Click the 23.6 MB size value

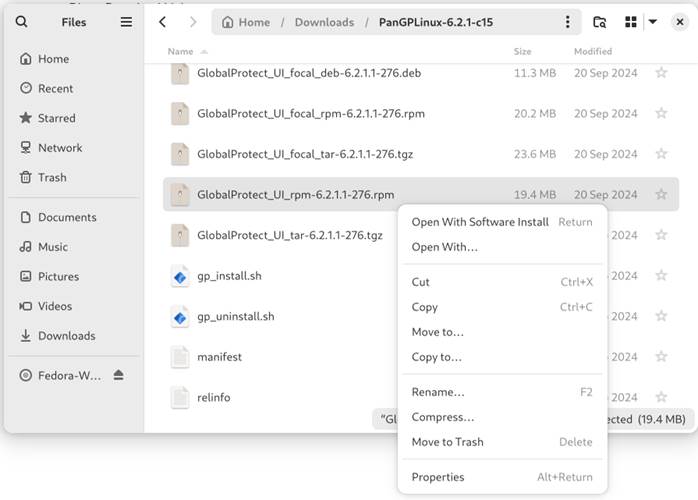tap(535, 154)
